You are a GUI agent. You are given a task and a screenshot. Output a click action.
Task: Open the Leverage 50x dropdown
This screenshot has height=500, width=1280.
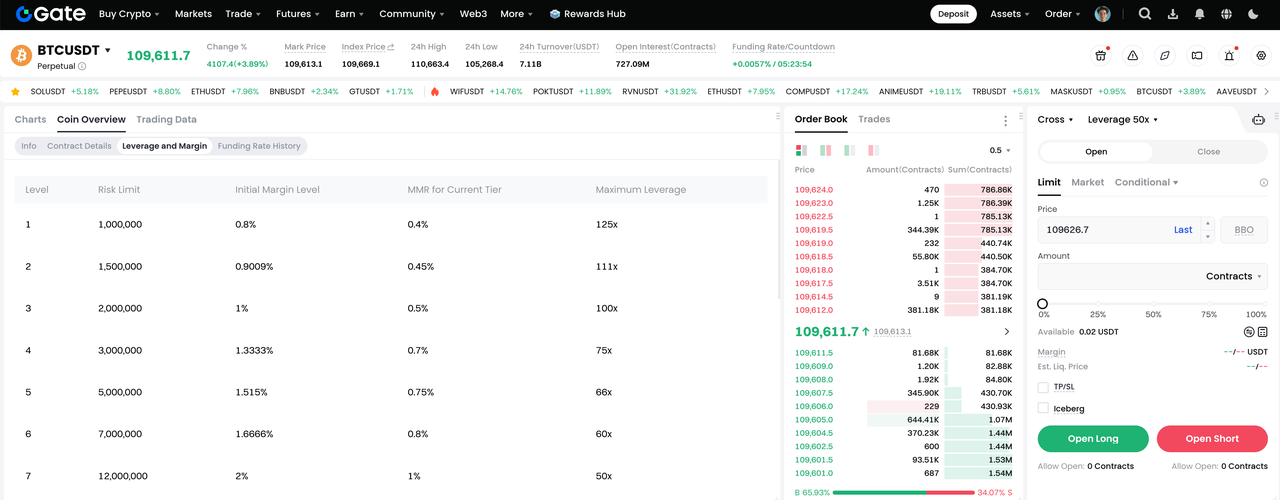click(x=1122, y=120)
